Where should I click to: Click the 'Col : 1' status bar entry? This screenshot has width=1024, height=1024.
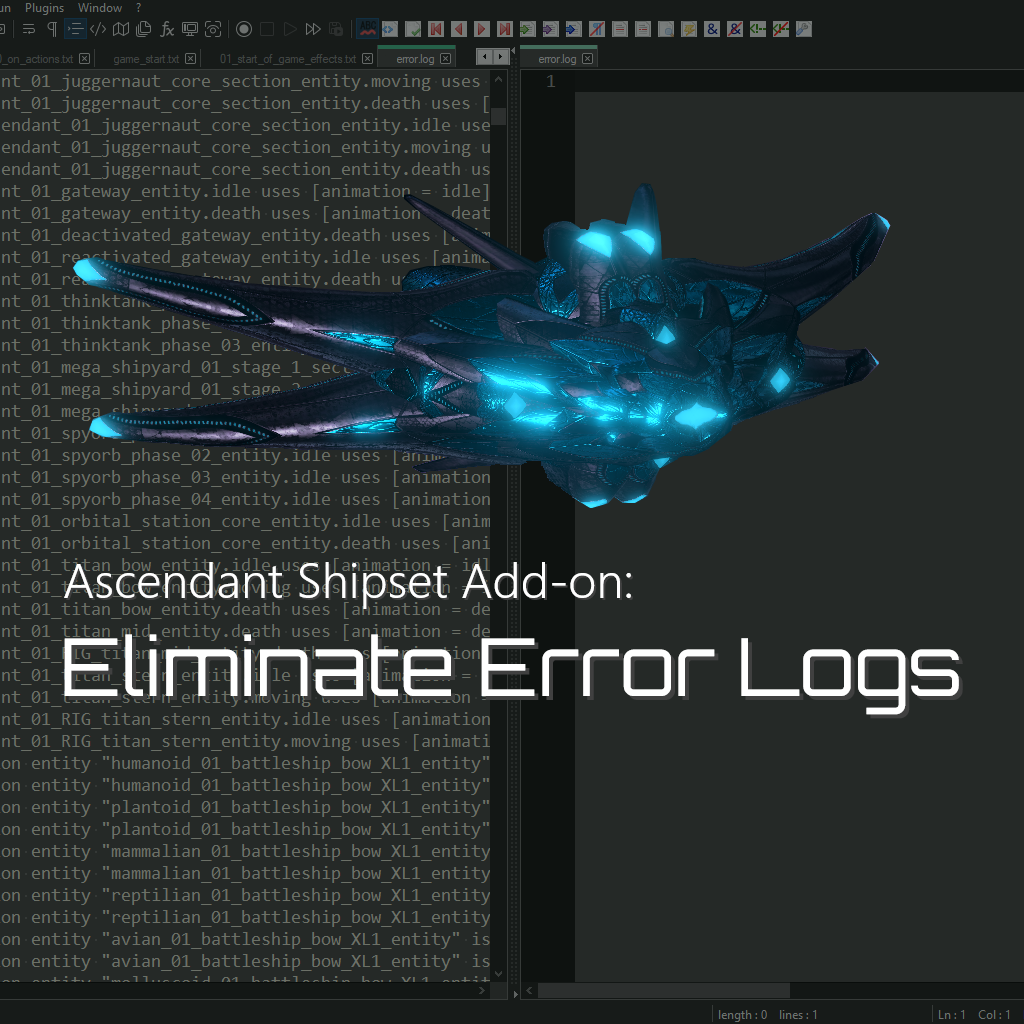coord(994,1015)
